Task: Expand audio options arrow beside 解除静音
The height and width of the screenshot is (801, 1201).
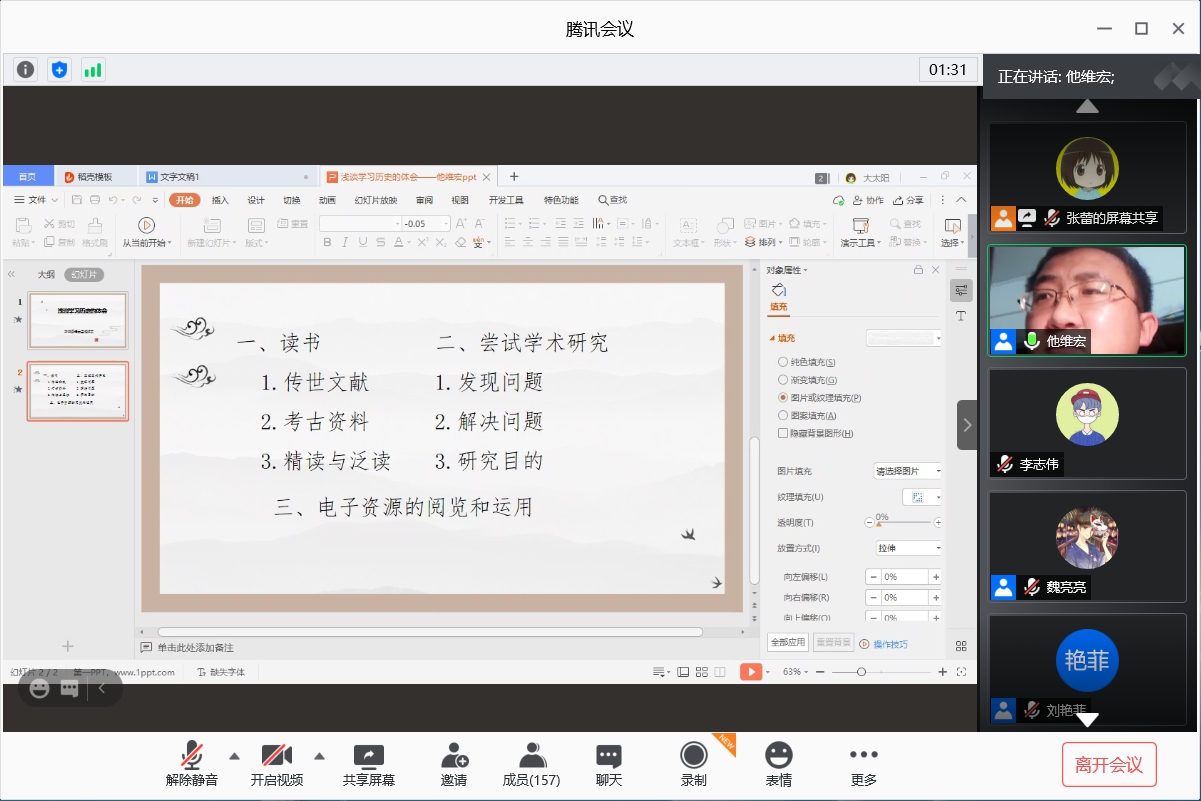Action: (x=234, y=755)
